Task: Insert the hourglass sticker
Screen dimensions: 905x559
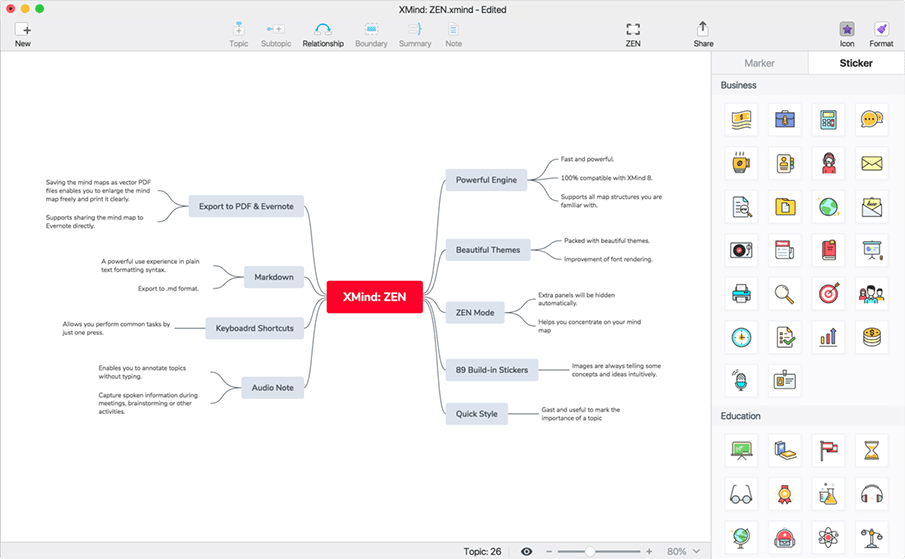Action: (872, 450)
